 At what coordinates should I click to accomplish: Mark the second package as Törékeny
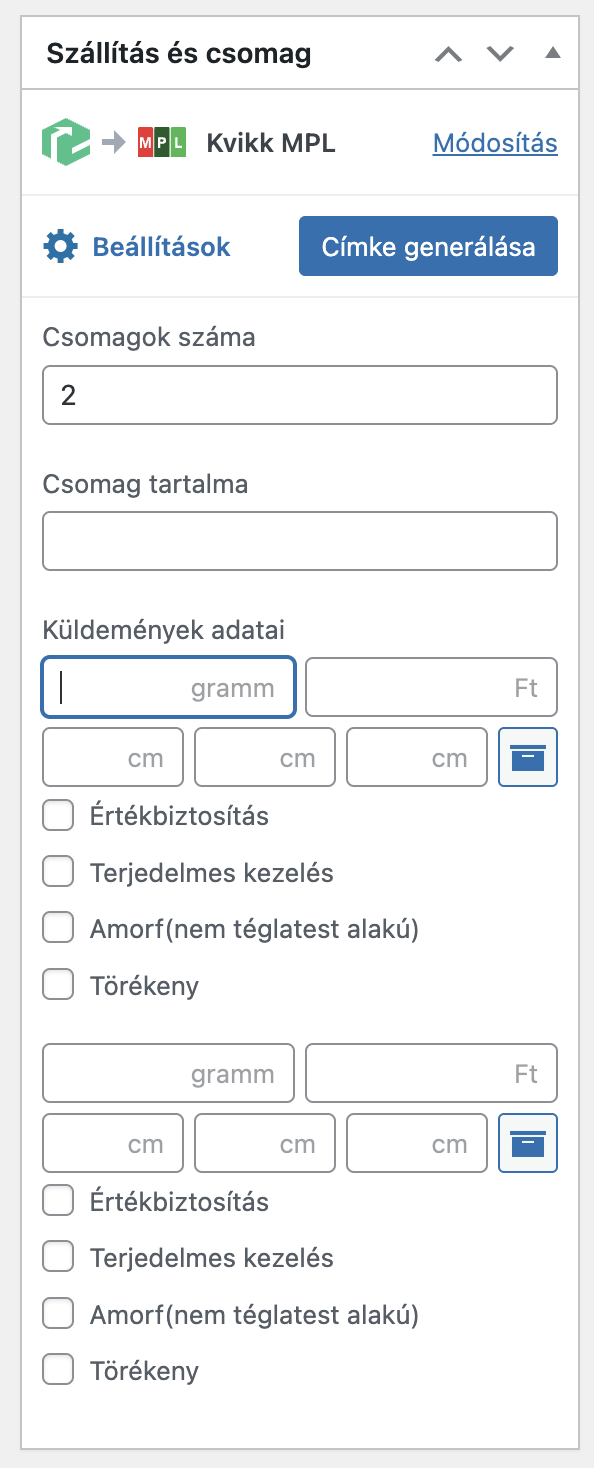tap(58, 1369)
